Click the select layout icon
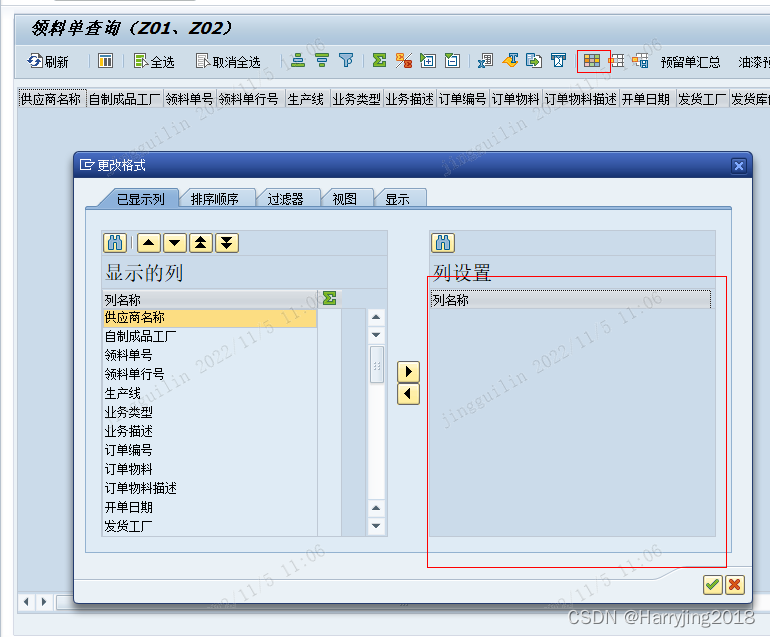The image size is (770, 637). [x=617, y=60]
